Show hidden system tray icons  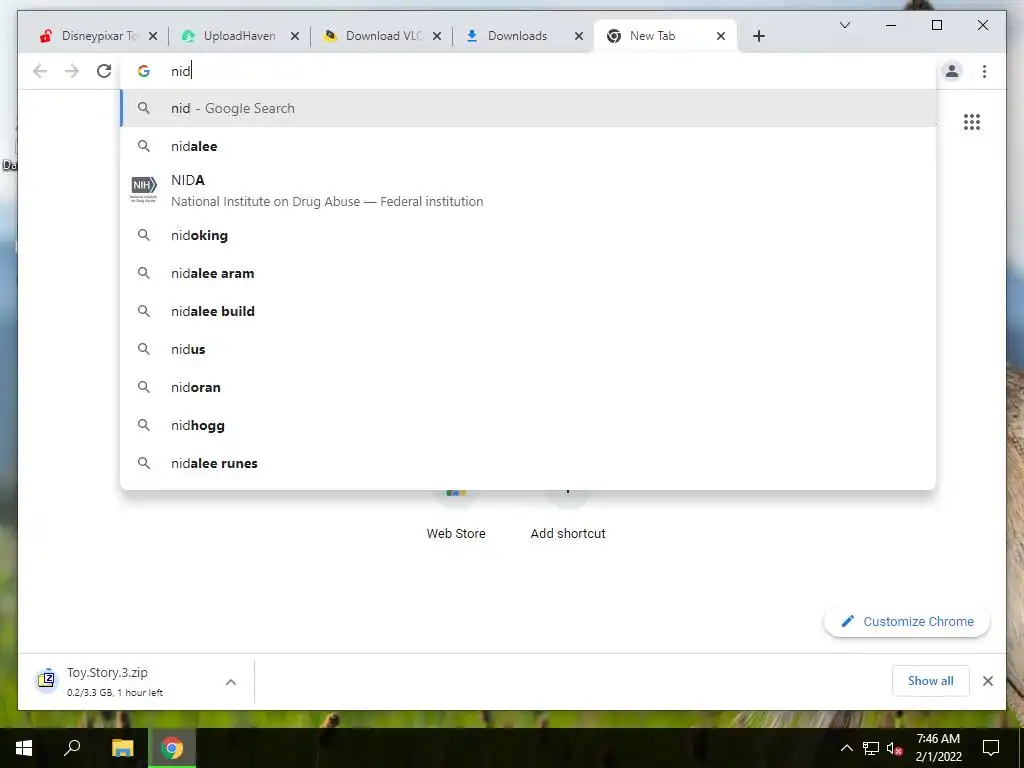(846, 748)
